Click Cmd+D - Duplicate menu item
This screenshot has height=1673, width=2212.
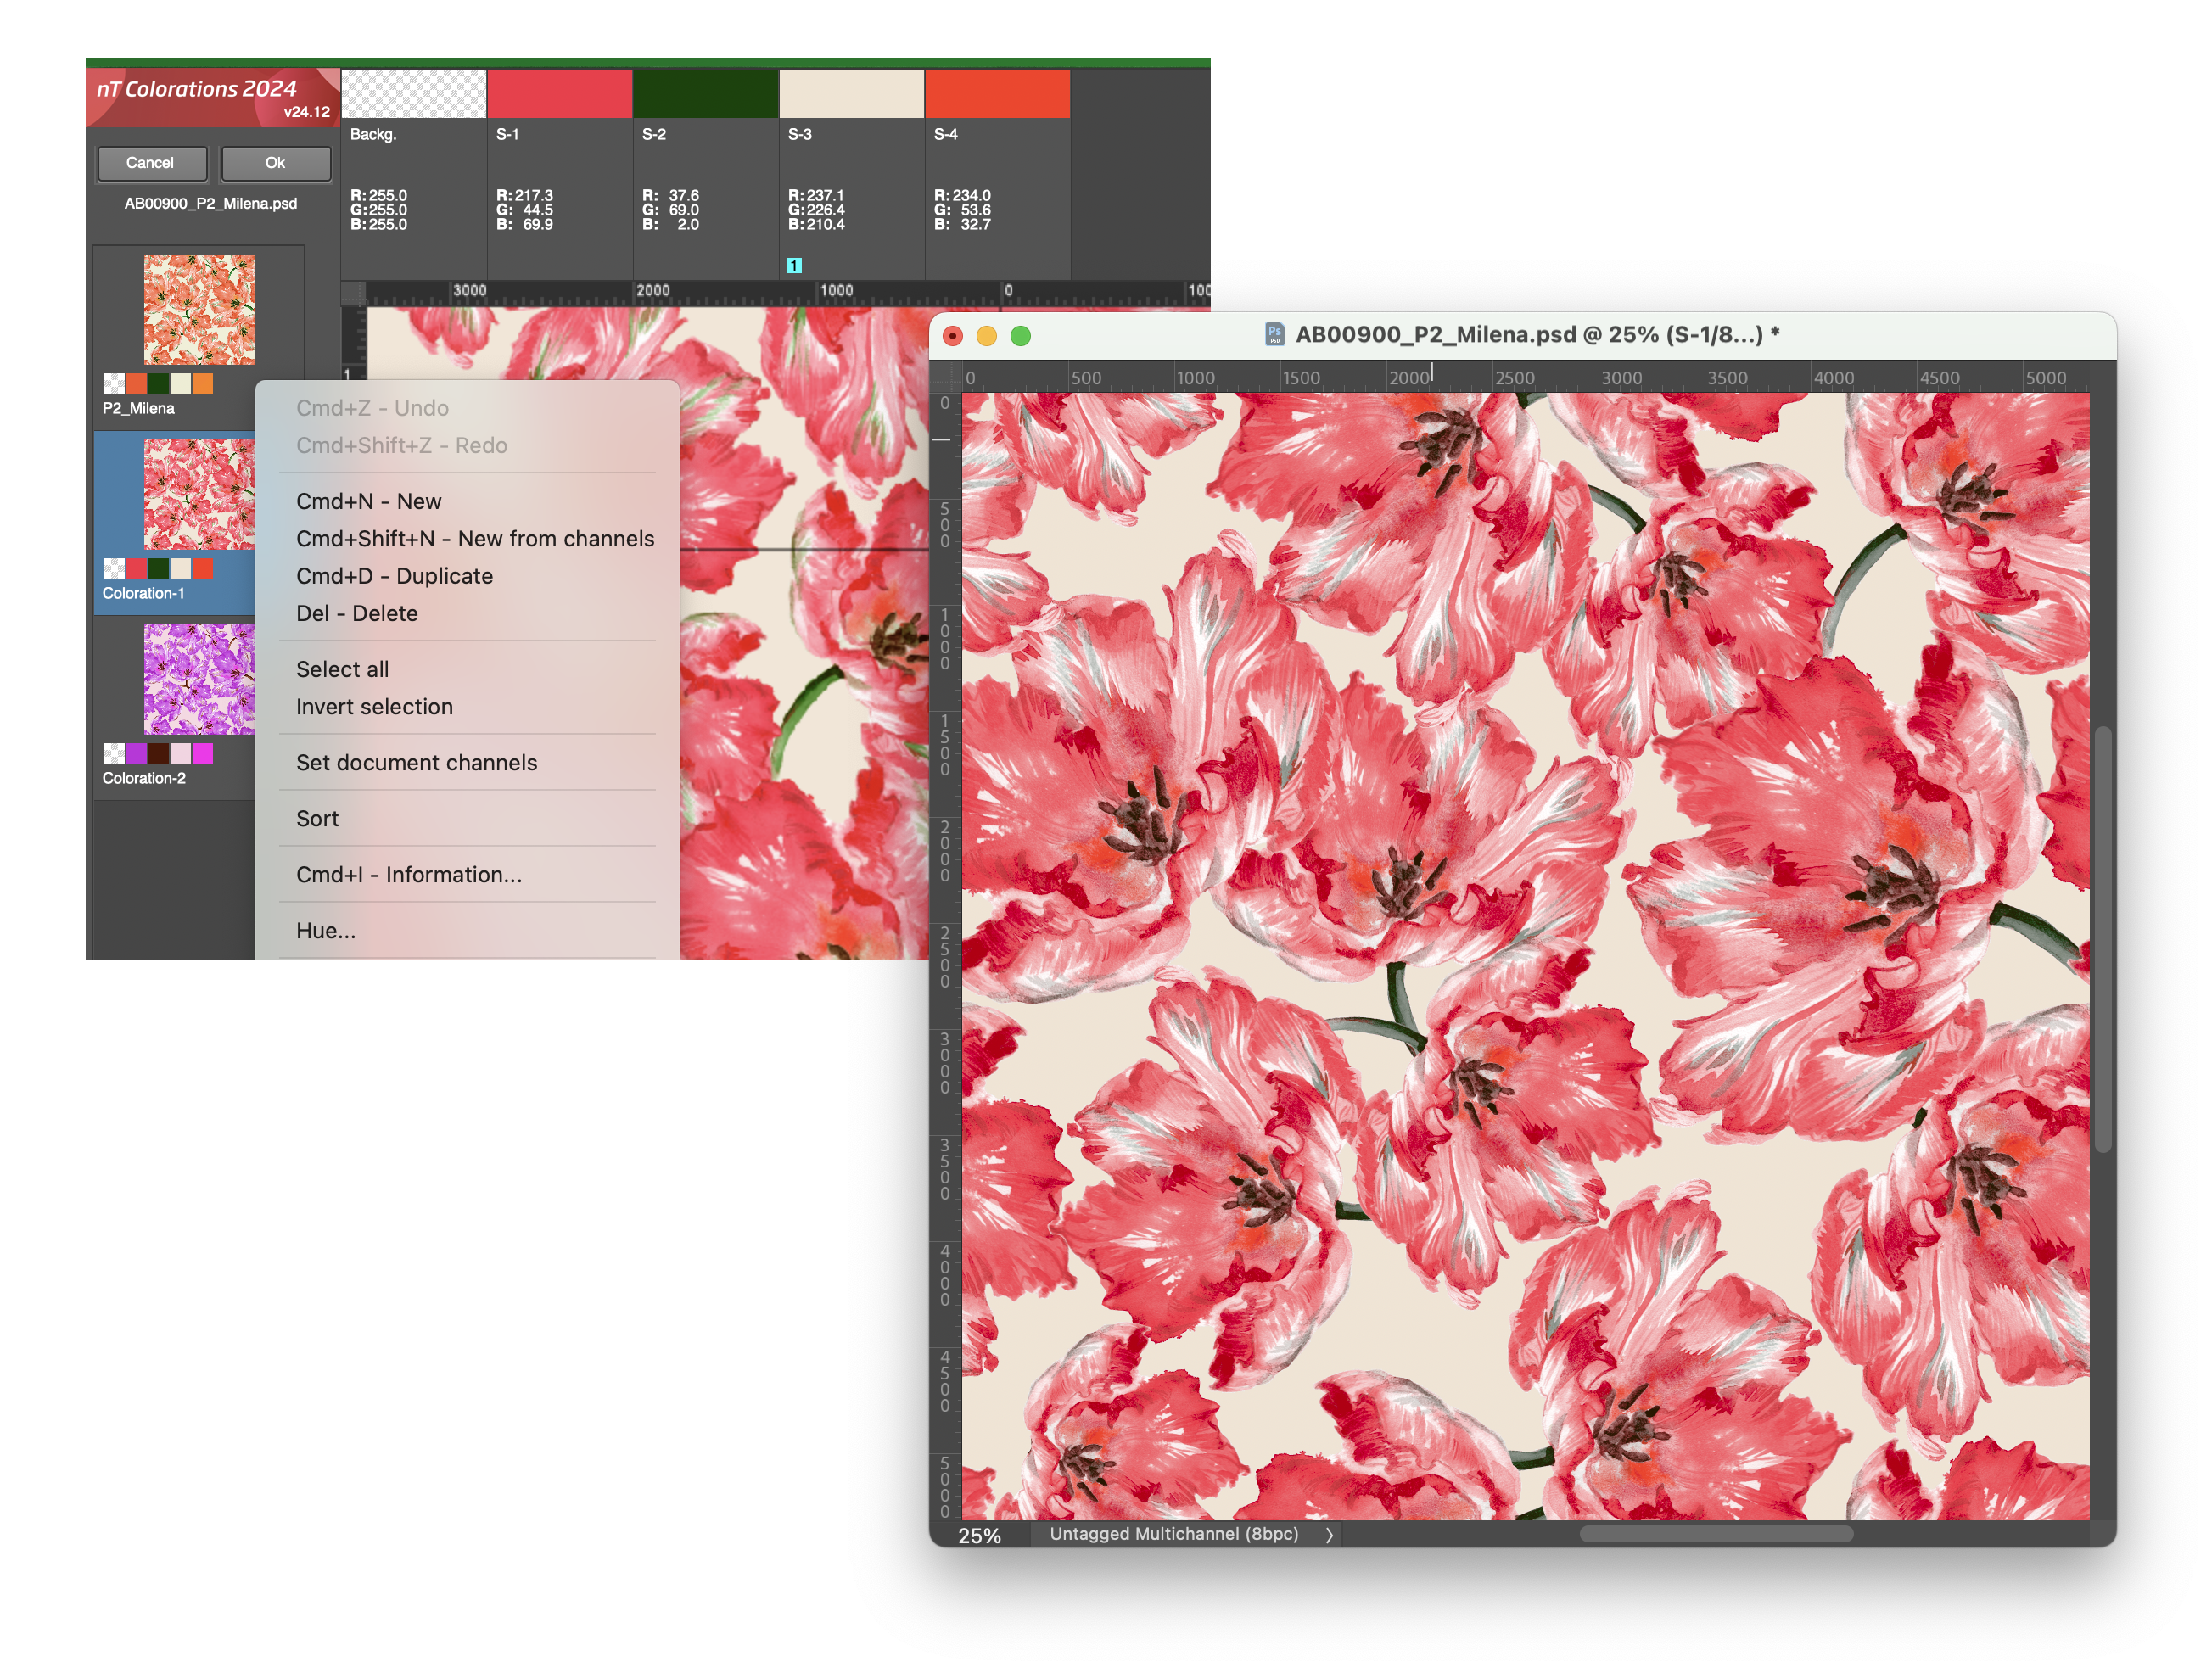click(x=394, y=576)
